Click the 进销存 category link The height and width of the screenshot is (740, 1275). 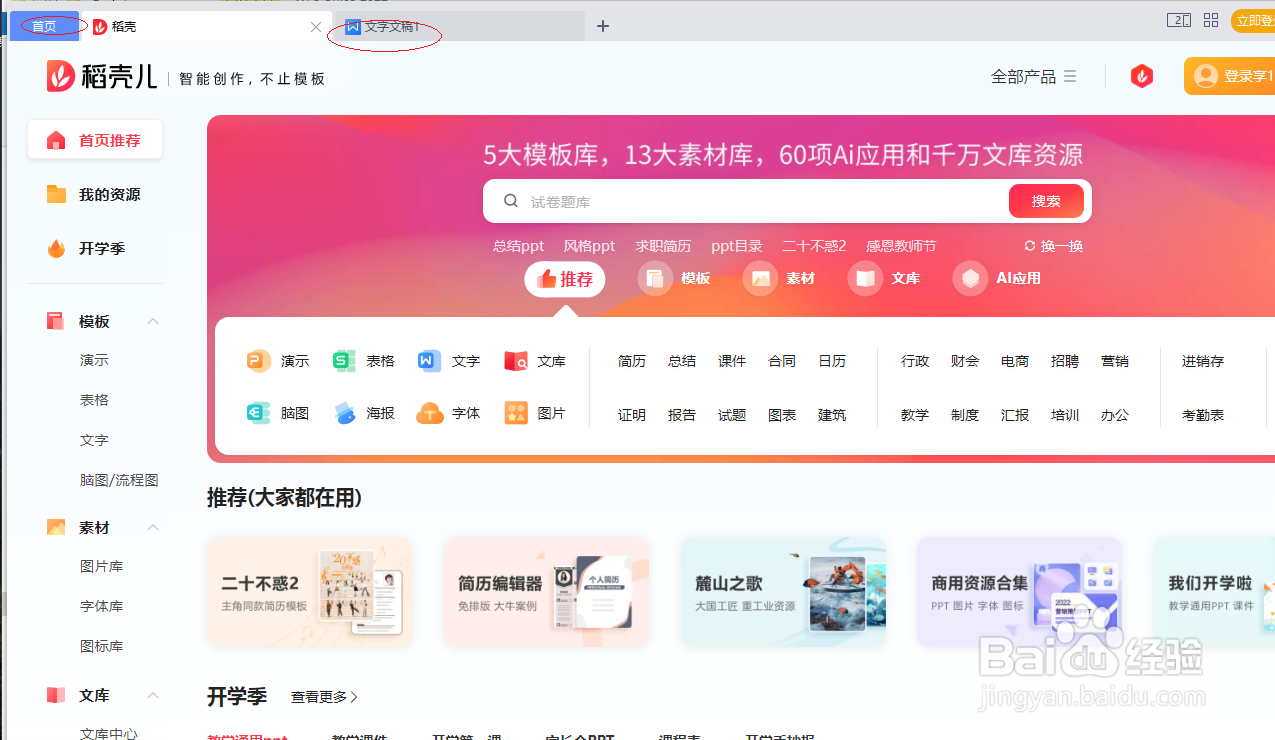(1203, 361)
